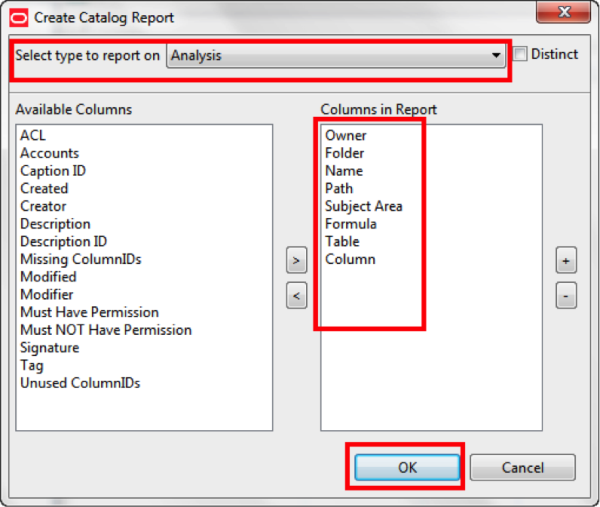
Task: Select Caption ID from Available Columns
Action: (53, 171)
